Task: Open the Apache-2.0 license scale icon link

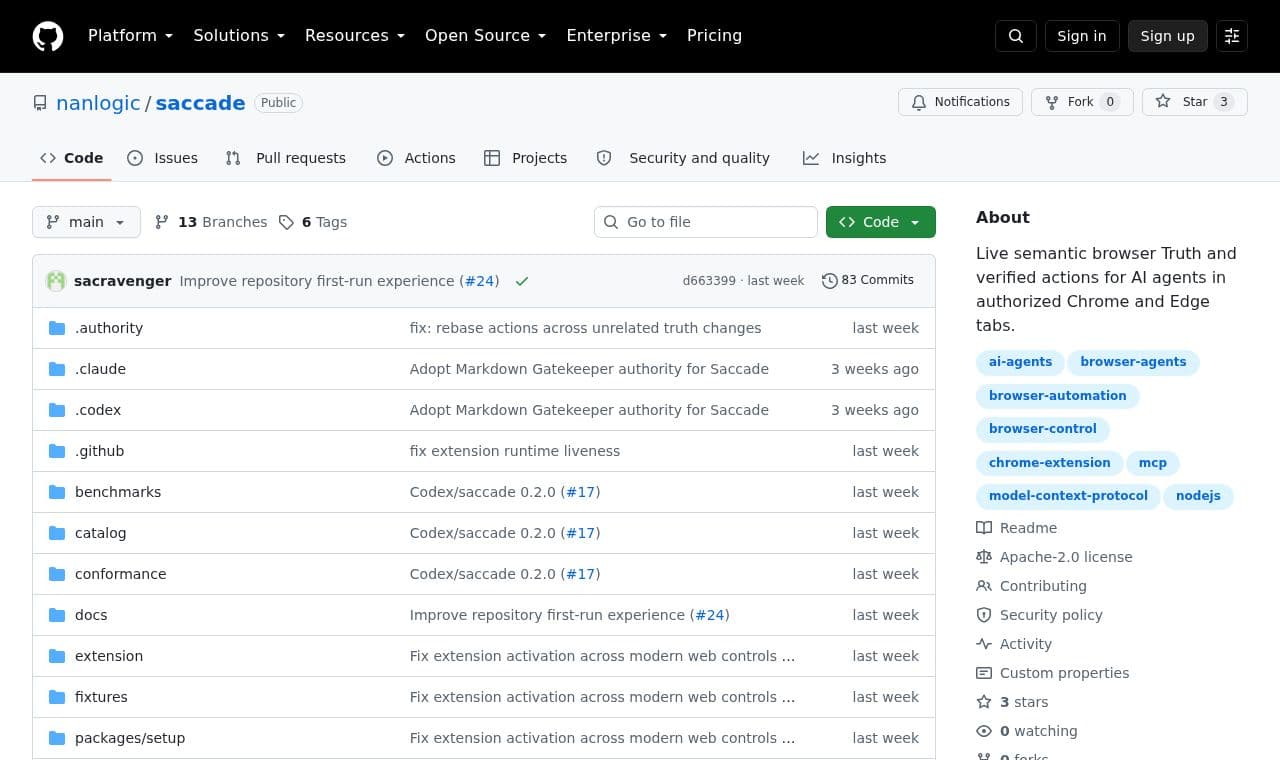Action: tap(1054, 557)
